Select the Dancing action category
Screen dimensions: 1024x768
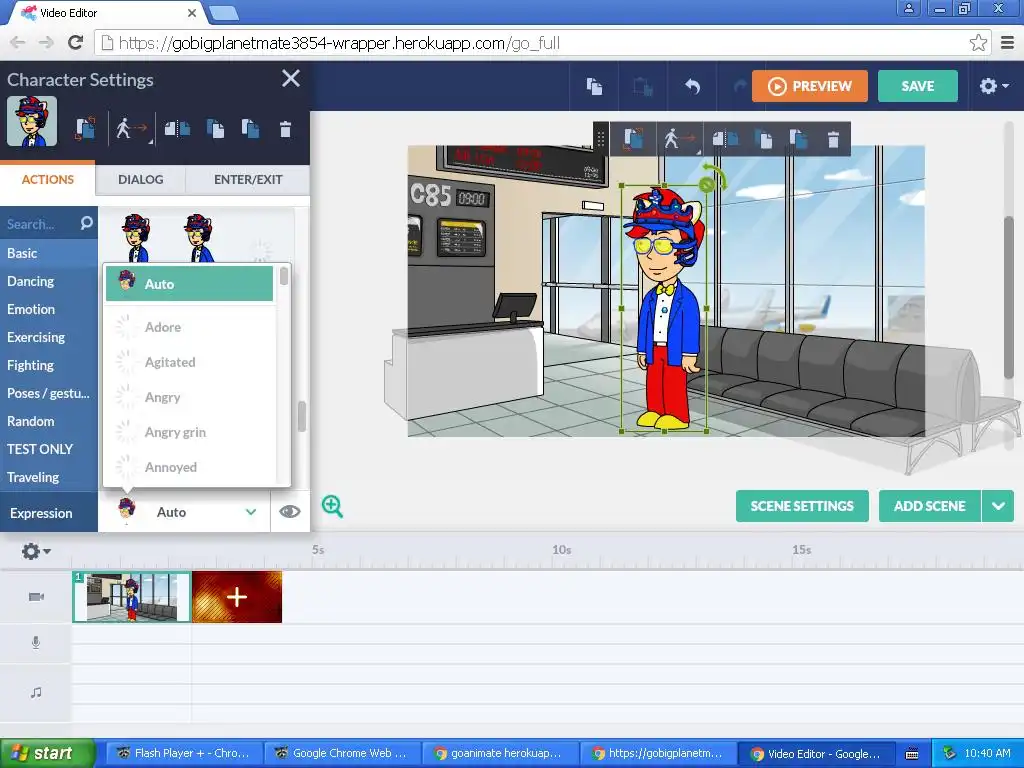tap(49, 281)
